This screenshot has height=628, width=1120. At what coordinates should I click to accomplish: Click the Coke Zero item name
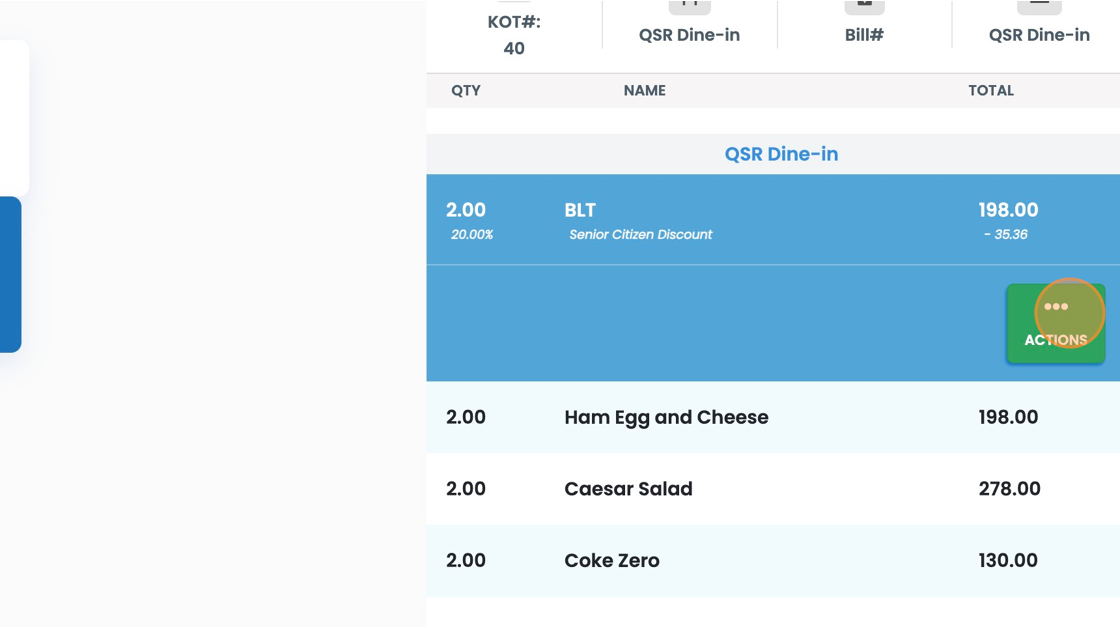pos(611,560)
